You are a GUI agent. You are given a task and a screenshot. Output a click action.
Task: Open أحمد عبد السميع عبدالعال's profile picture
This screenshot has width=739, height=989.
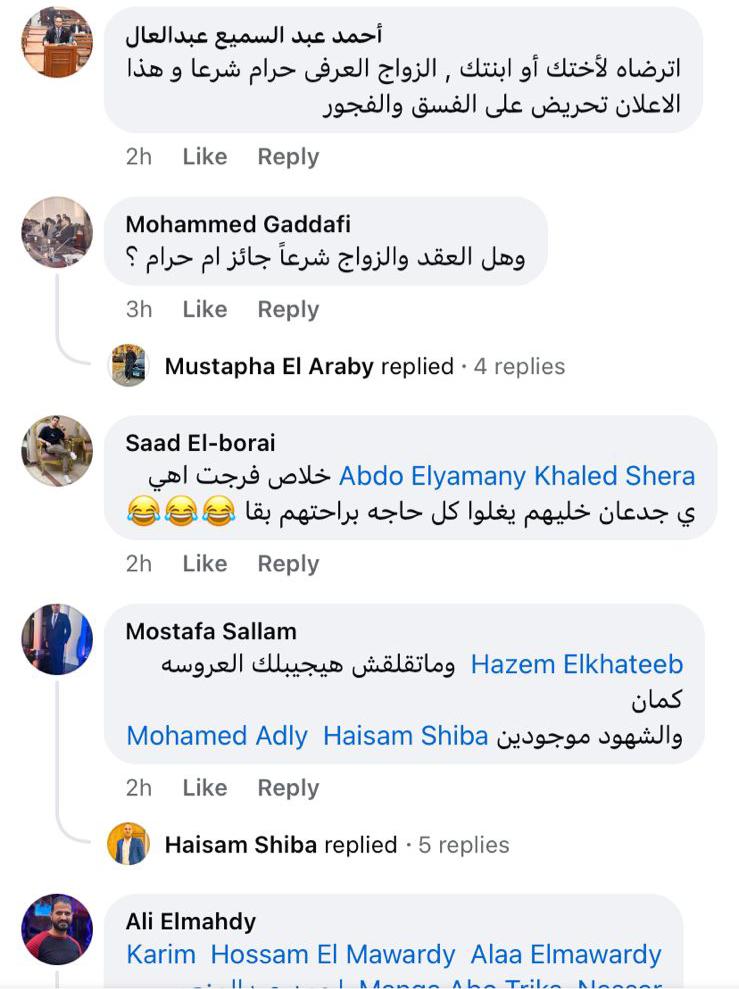[57, 42]
